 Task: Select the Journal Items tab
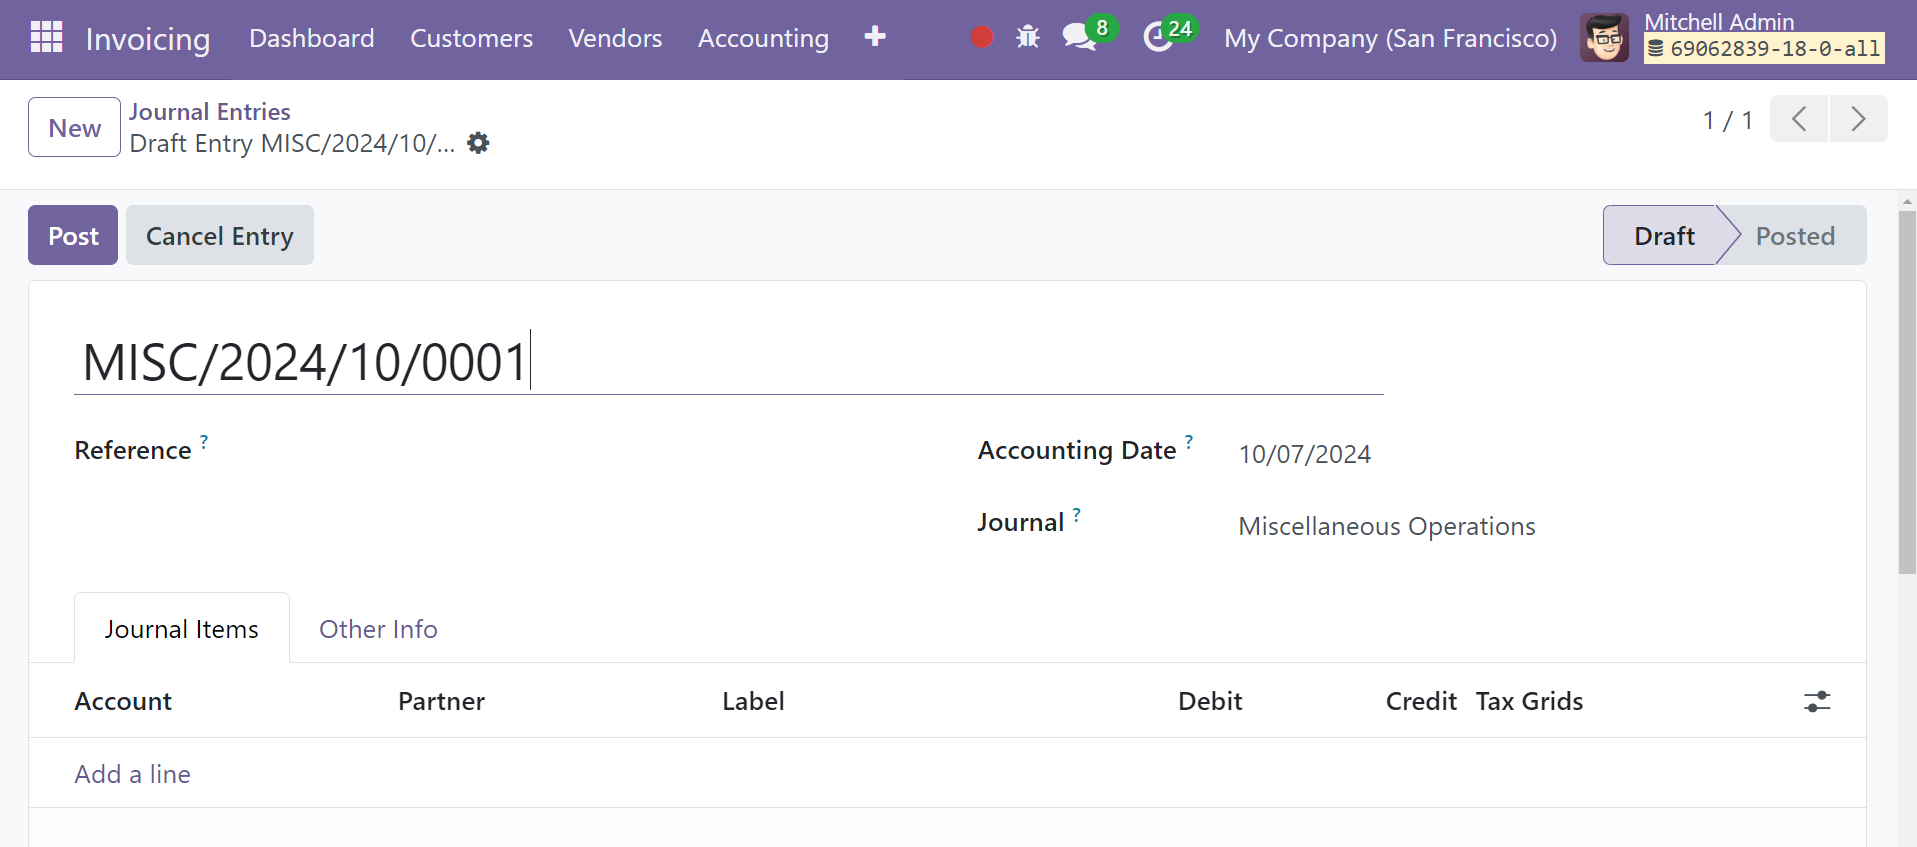pyautogui.click(x=182, y=629)
